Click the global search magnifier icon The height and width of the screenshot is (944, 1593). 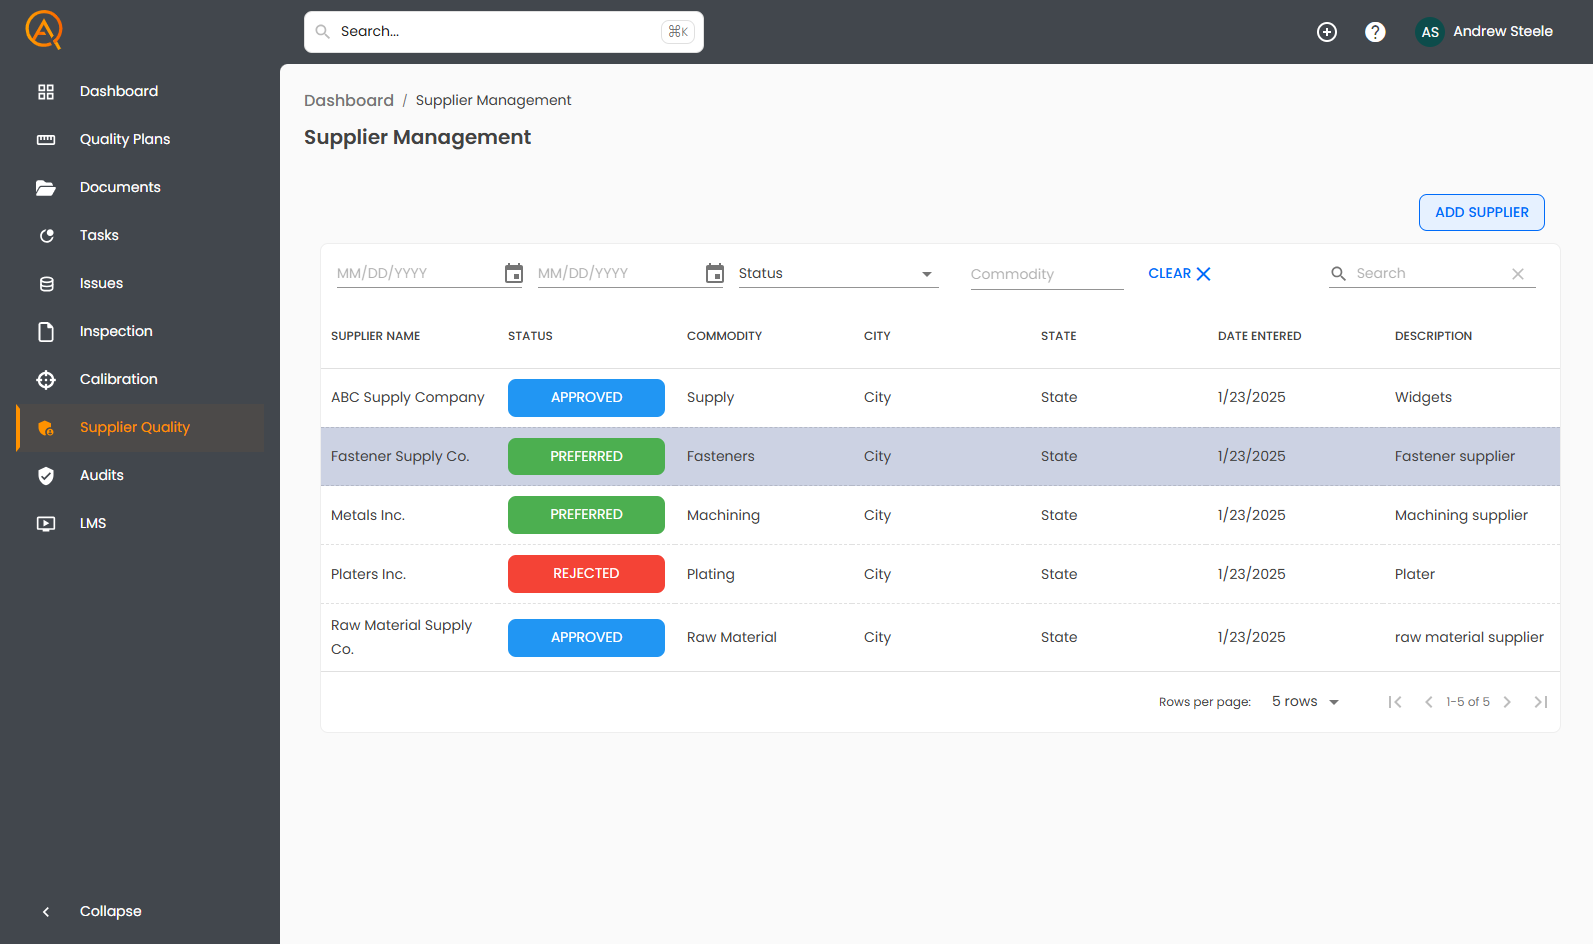pyautogui.click(x=323, y=32)
